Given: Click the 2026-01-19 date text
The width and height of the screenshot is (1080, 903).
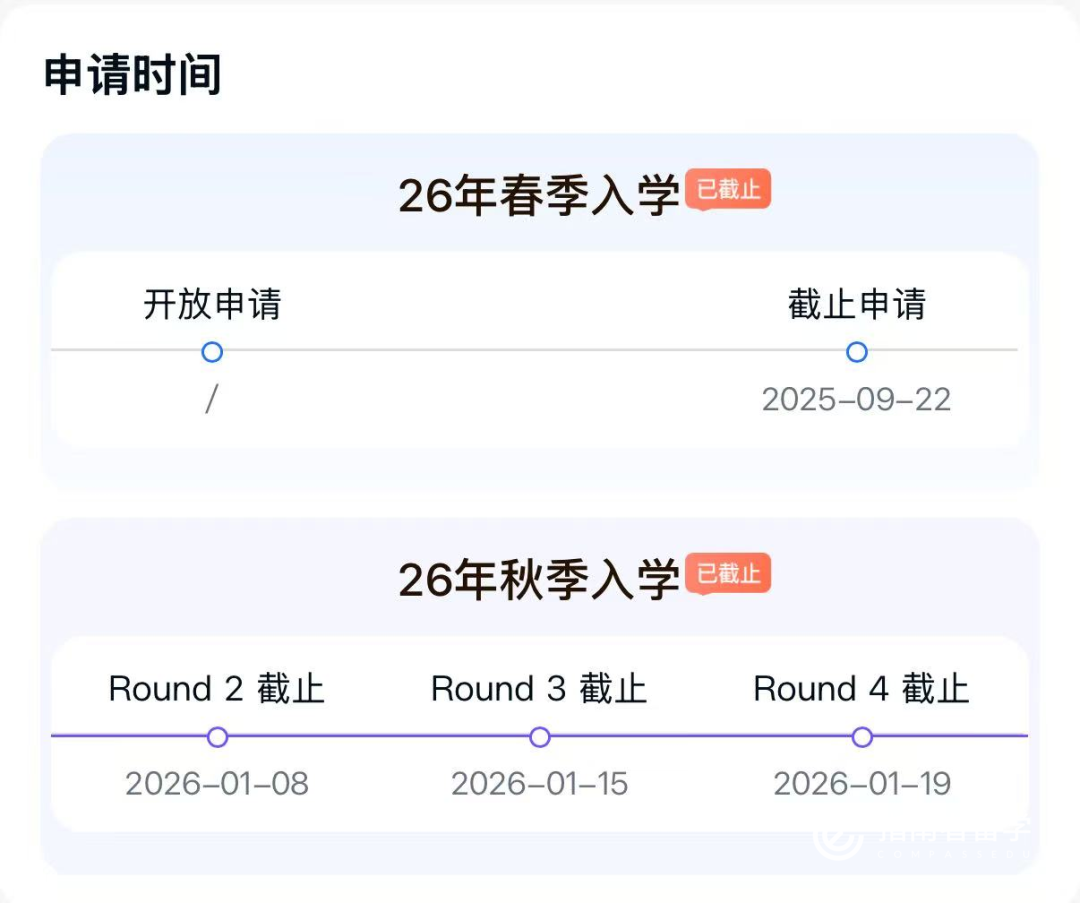Looking at the screenshot, I should click(x=861, y=784).
